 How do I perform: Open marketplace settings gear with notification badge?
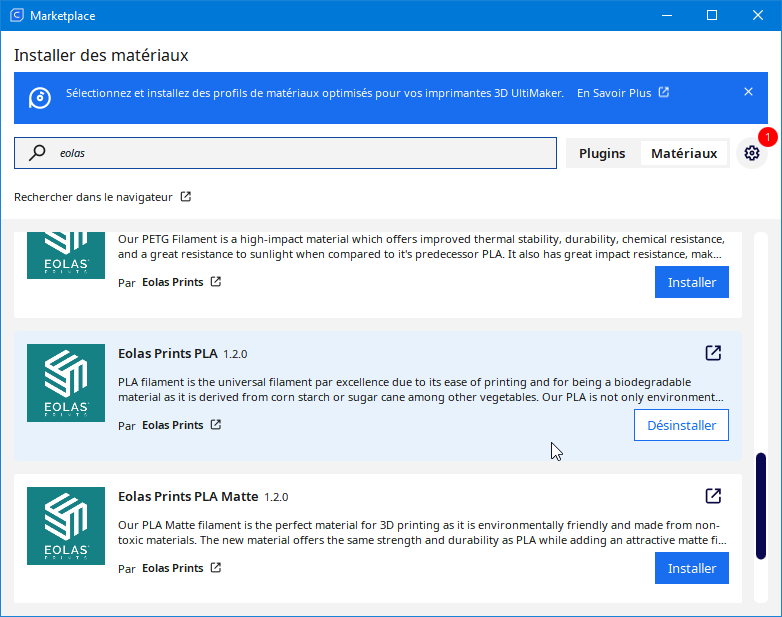click(752, 153)
